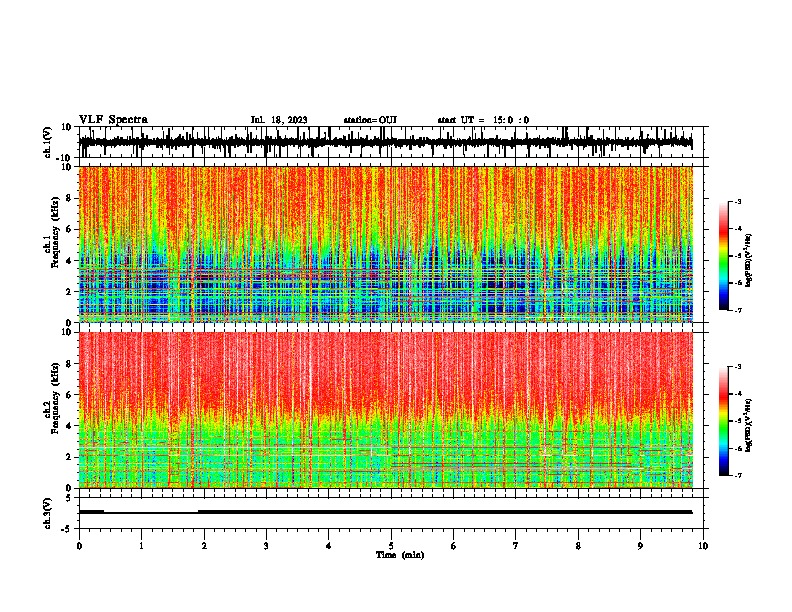This screenshot has width=792, height=612.
Task: Click time axis tick label "7"
Action: pos(516,546)
